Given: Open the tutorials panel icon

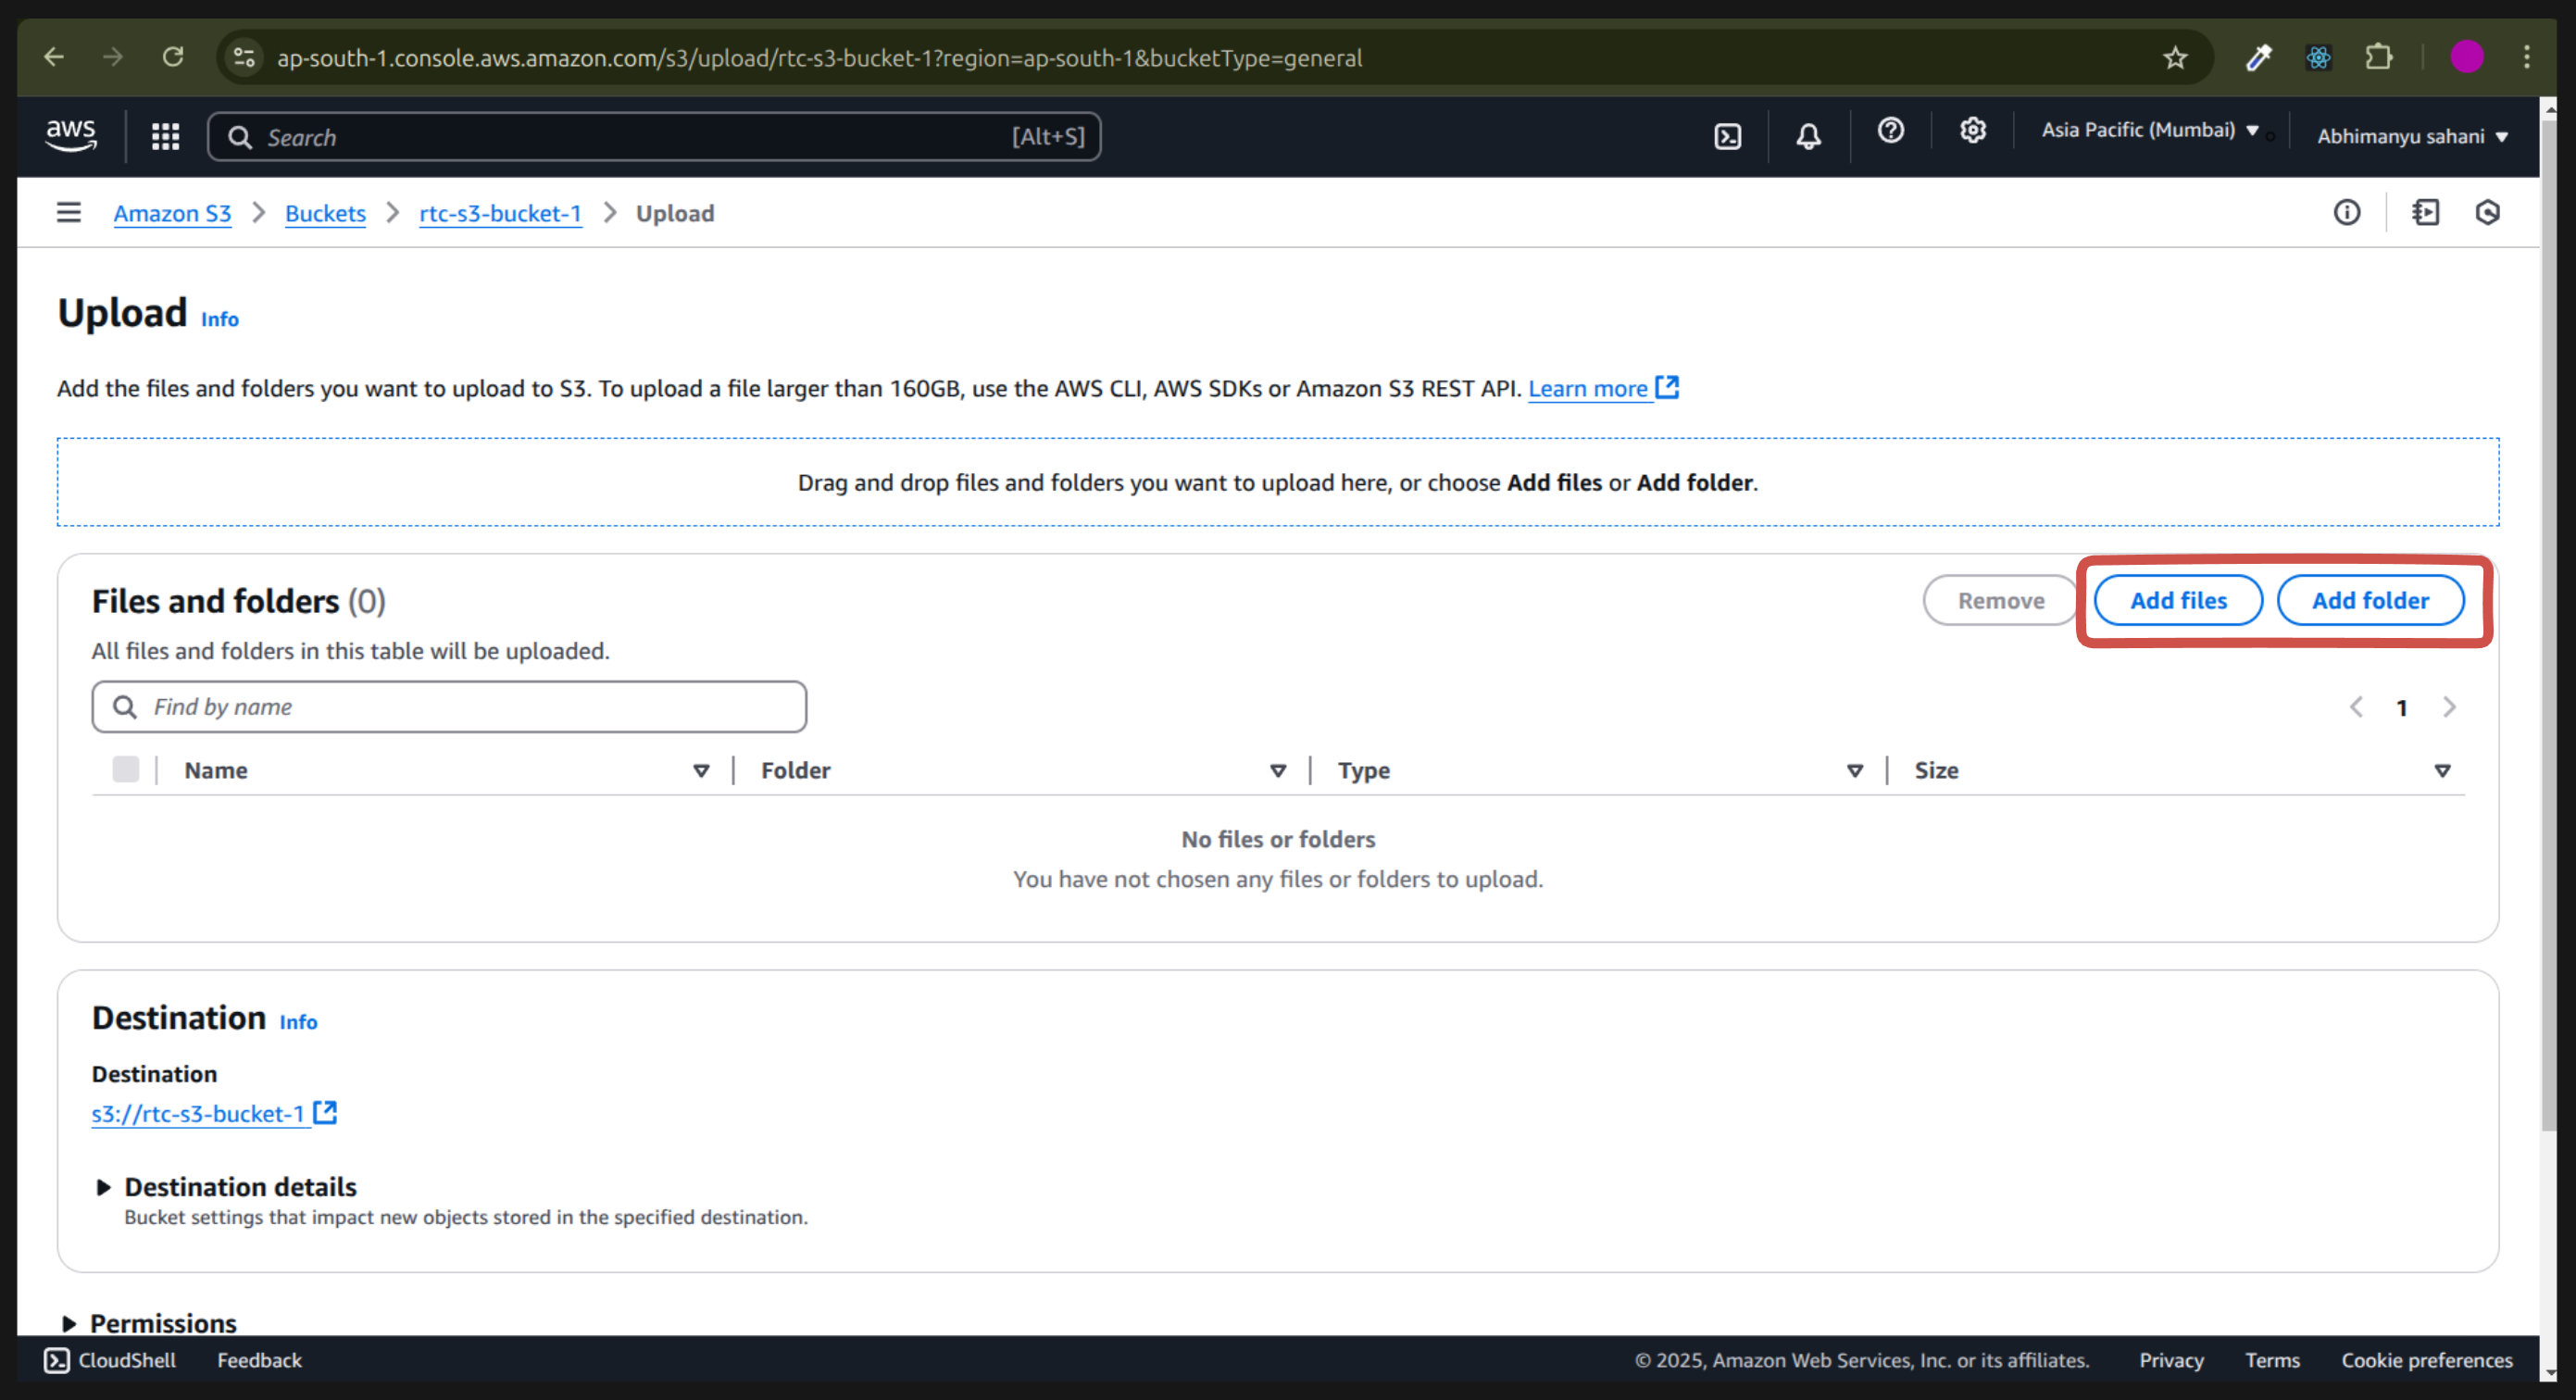Looking at the screenshot, I should pos(2425,212).
